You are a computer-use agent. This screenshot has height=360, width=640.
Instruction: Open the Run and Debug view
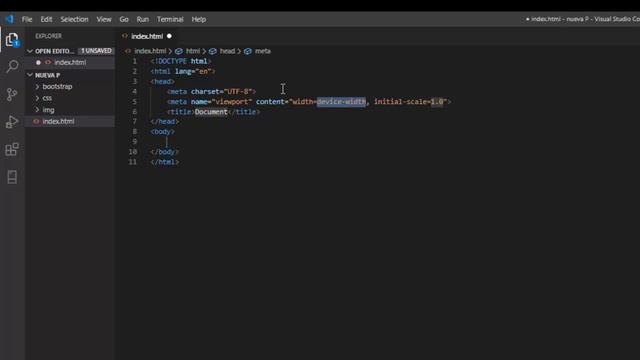pyautogui.click(x=12, y=122)
